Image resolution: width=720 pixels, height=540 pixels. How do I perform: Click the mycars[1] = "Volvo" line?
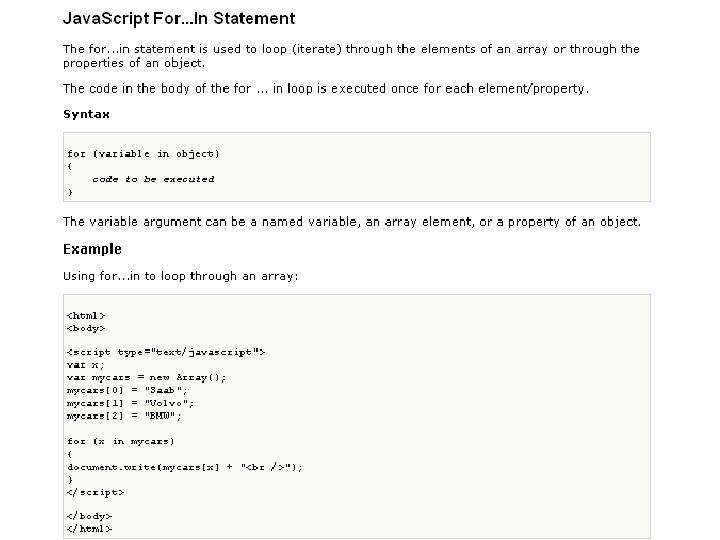pos(130,402)
